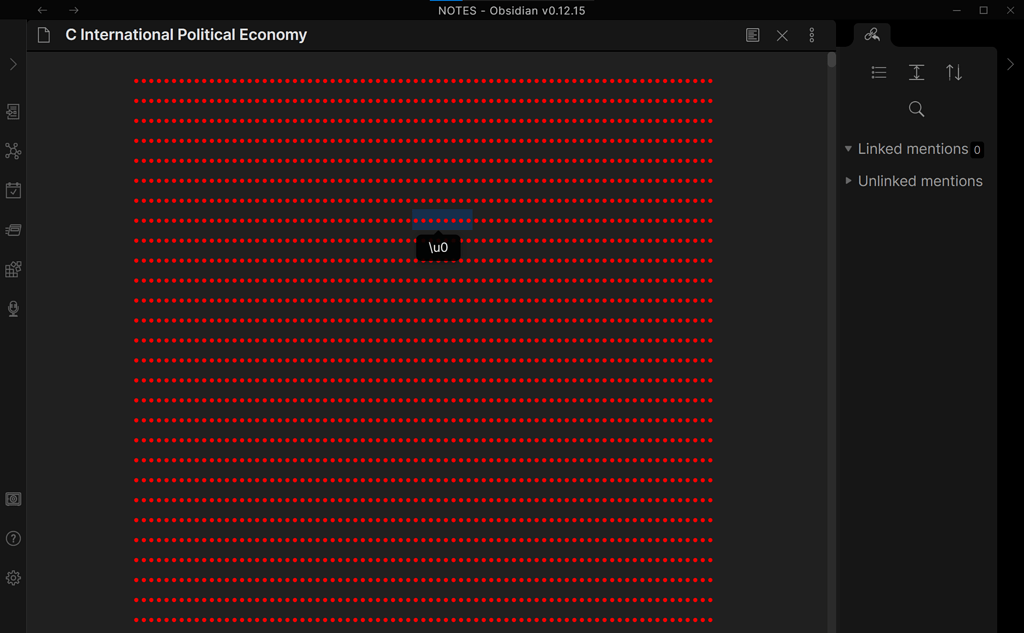Expand the Unlinked mentions section
1024x633 pixels.
pyautogui.click(x=848, y=181)
